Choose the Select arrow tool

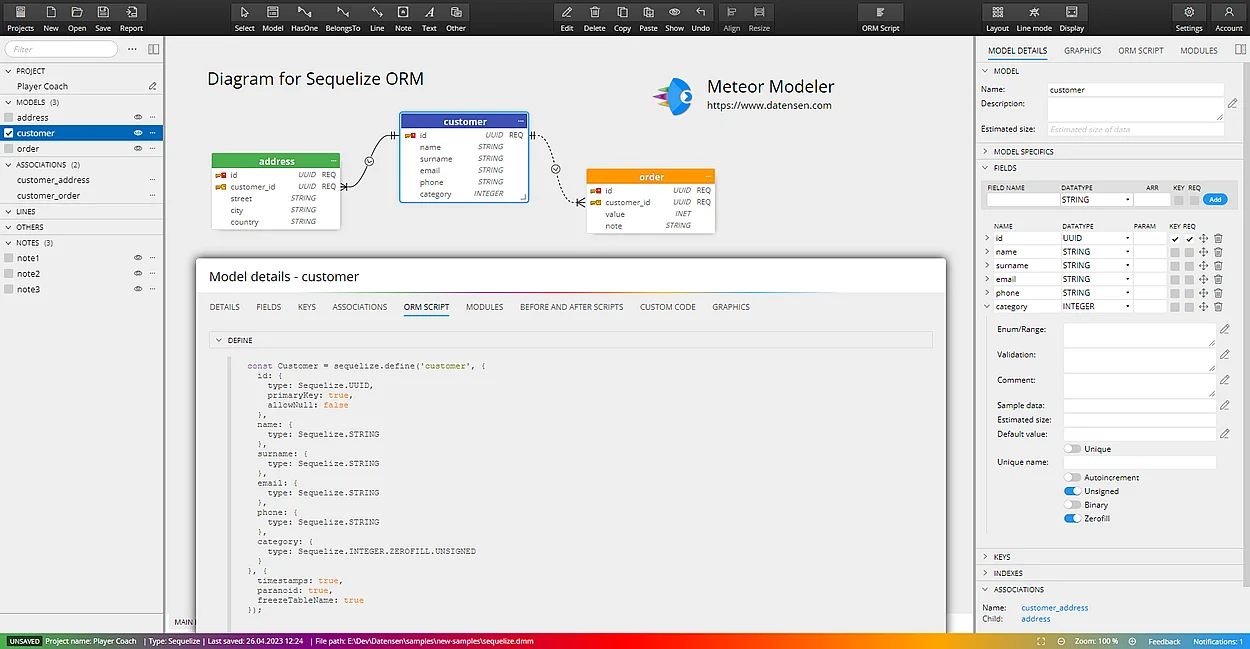(x=245, y=17)
